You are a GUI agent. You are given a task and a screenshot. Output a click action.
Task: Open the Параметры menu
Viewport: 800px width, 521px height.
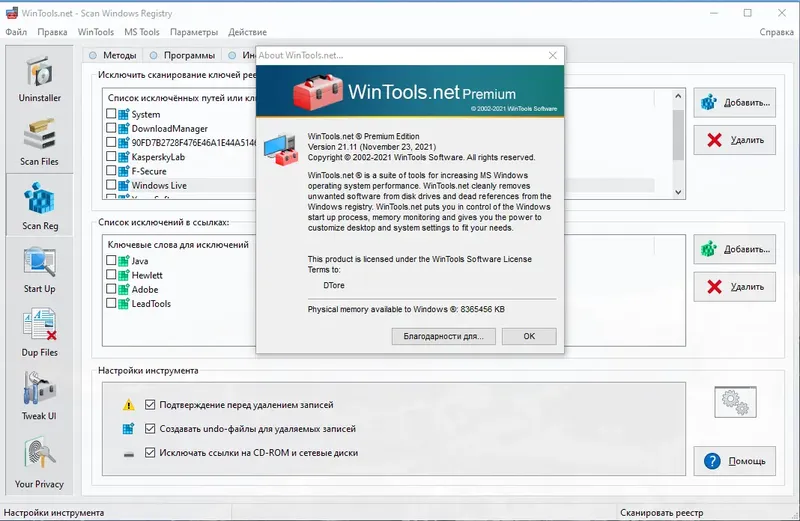[194, 32]
